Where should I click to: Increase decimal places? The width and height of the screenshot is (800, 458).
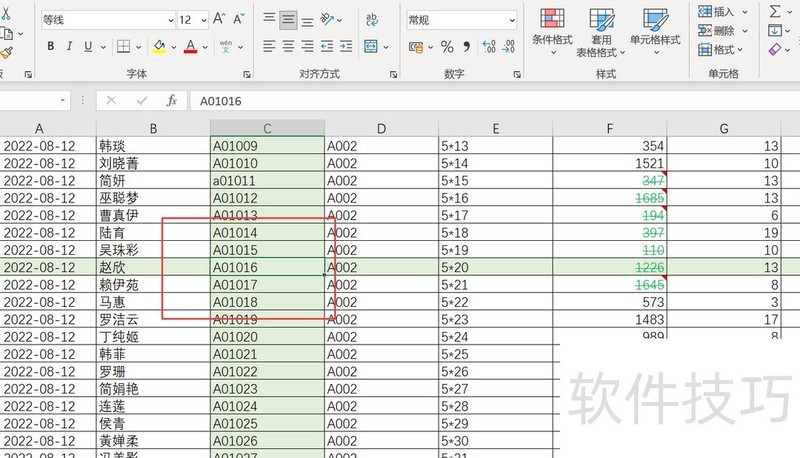488,47
